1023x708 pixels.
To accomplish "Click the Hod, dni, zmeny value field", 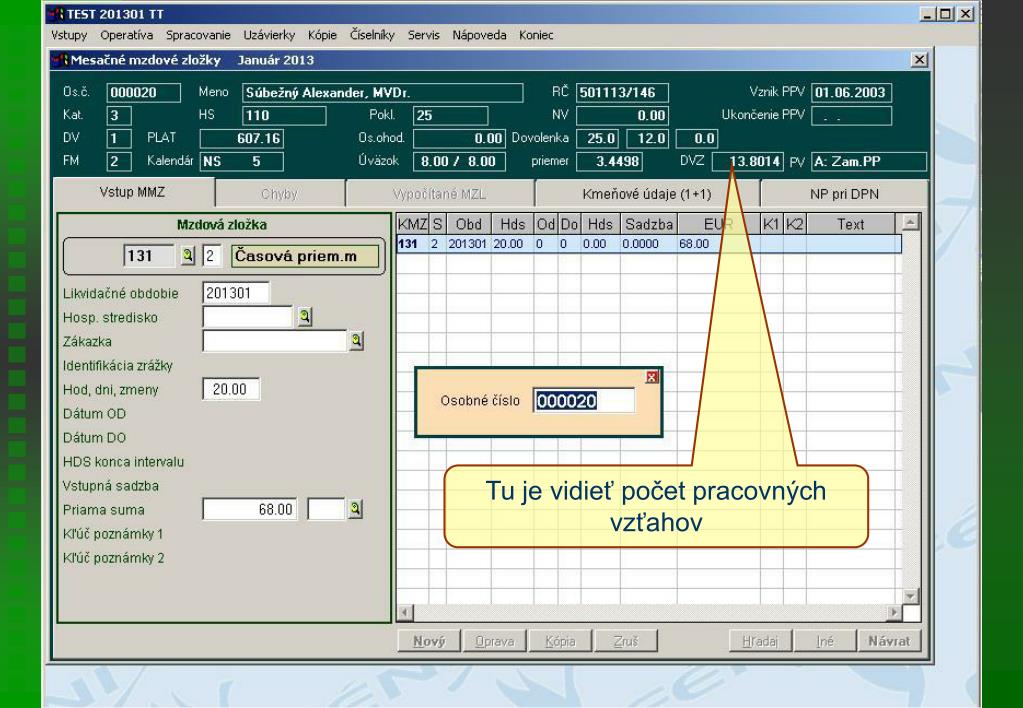I will coord(231,388).
